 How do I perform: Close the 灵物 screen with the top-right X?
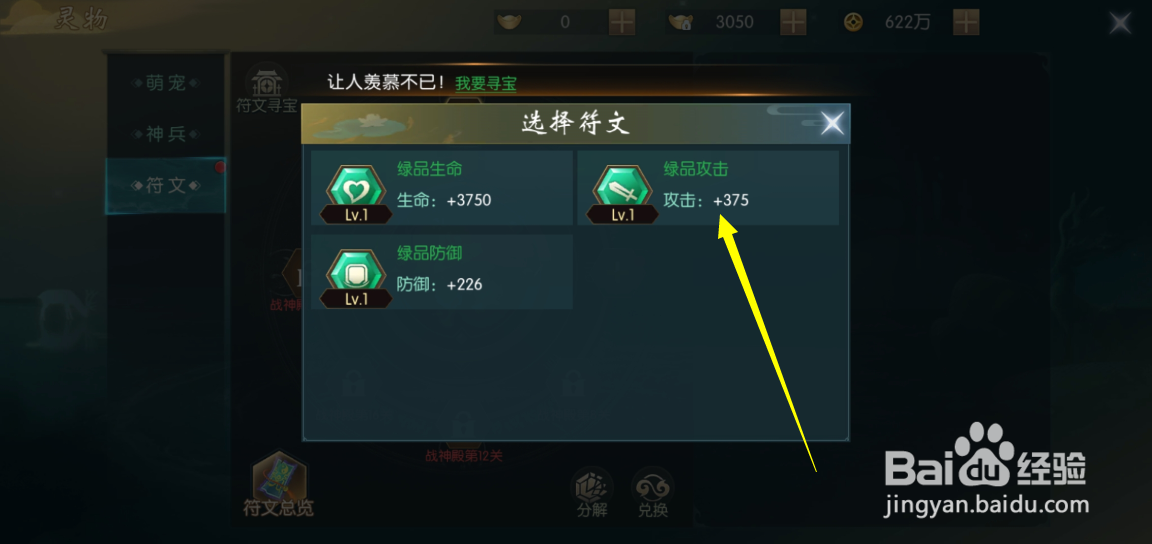click(x=1120, y=23)
